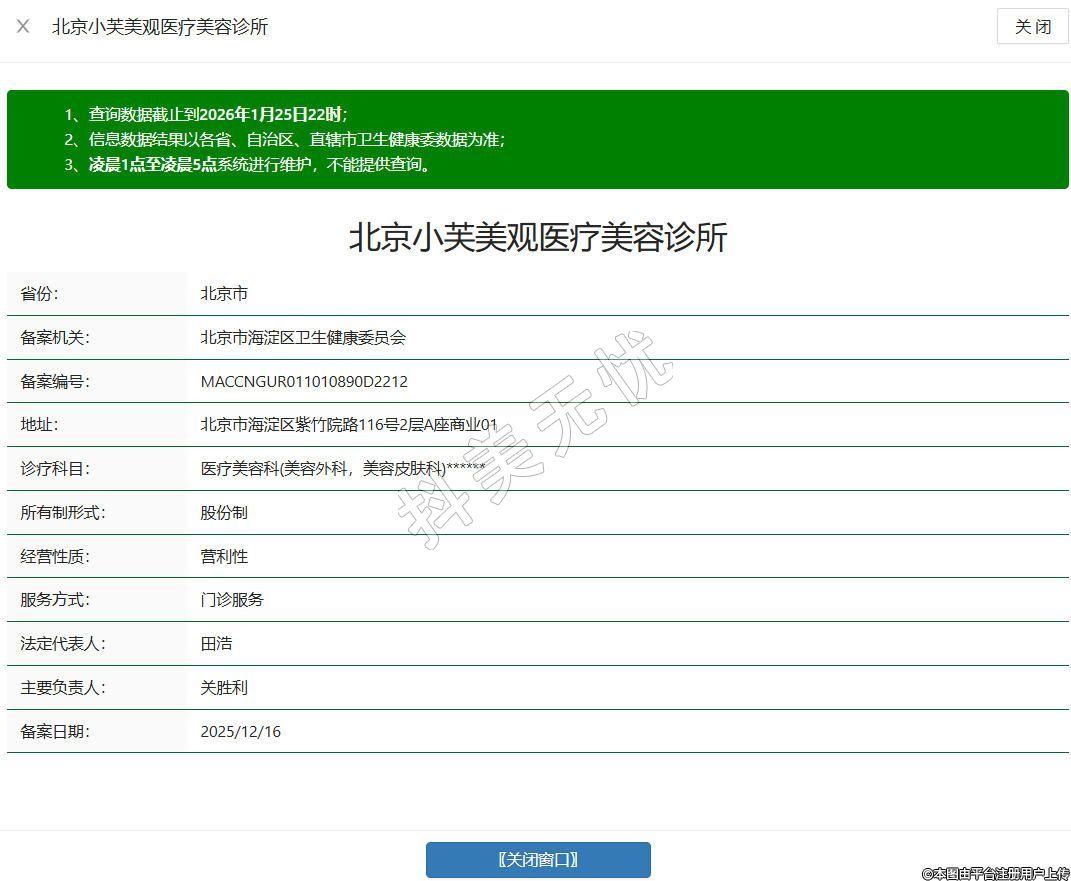This screenshot has width=1071, height=881.
Task: Select the 所有制形式 value 股份制
Action: click(x=224, y=513)
